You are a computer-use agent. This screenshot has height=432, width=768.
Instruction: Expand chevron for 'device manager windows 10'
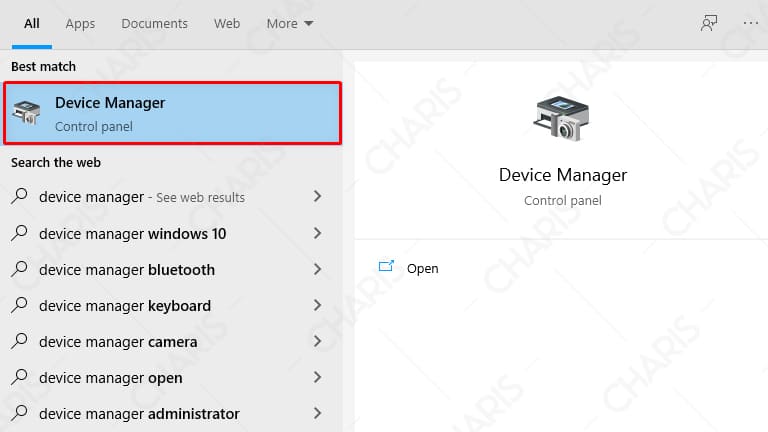pos(317,233)
